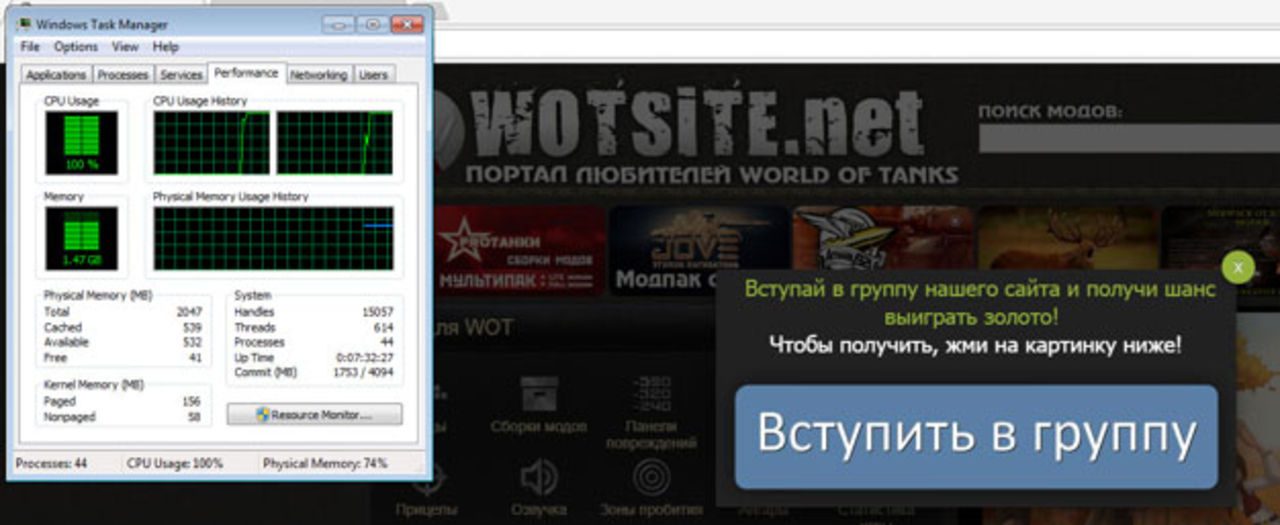
Task: Switch to the Processes tab
Action: [123, 75]
